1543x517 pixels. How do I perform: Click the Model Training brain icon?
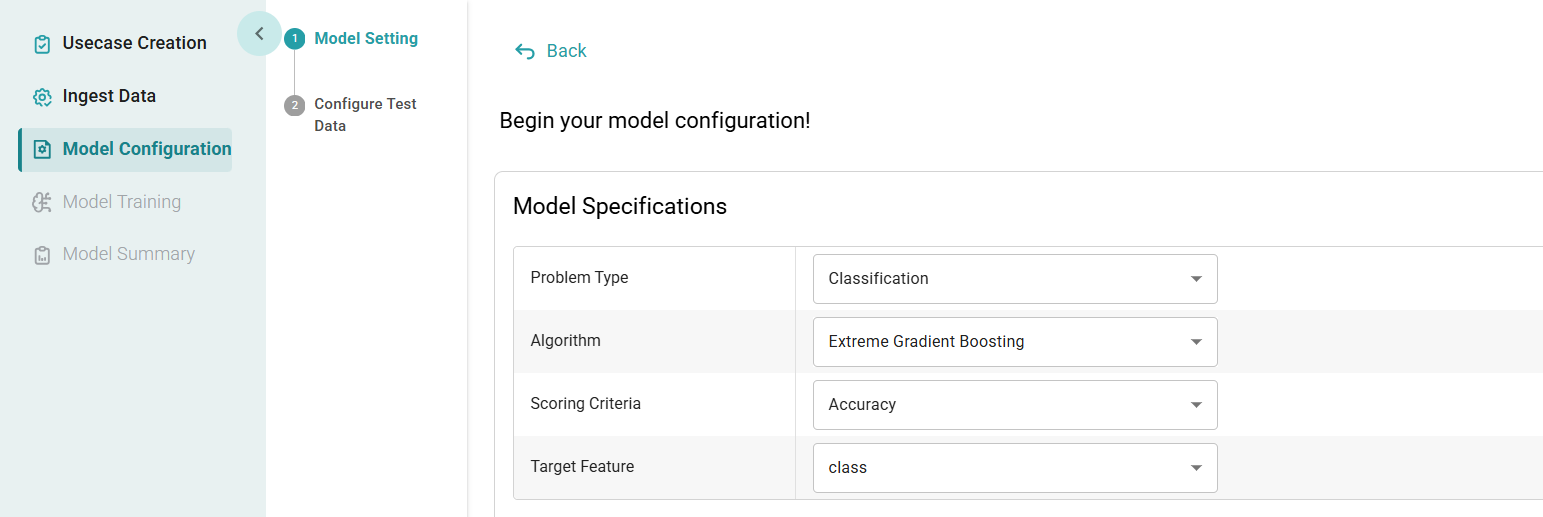[42, 203]
